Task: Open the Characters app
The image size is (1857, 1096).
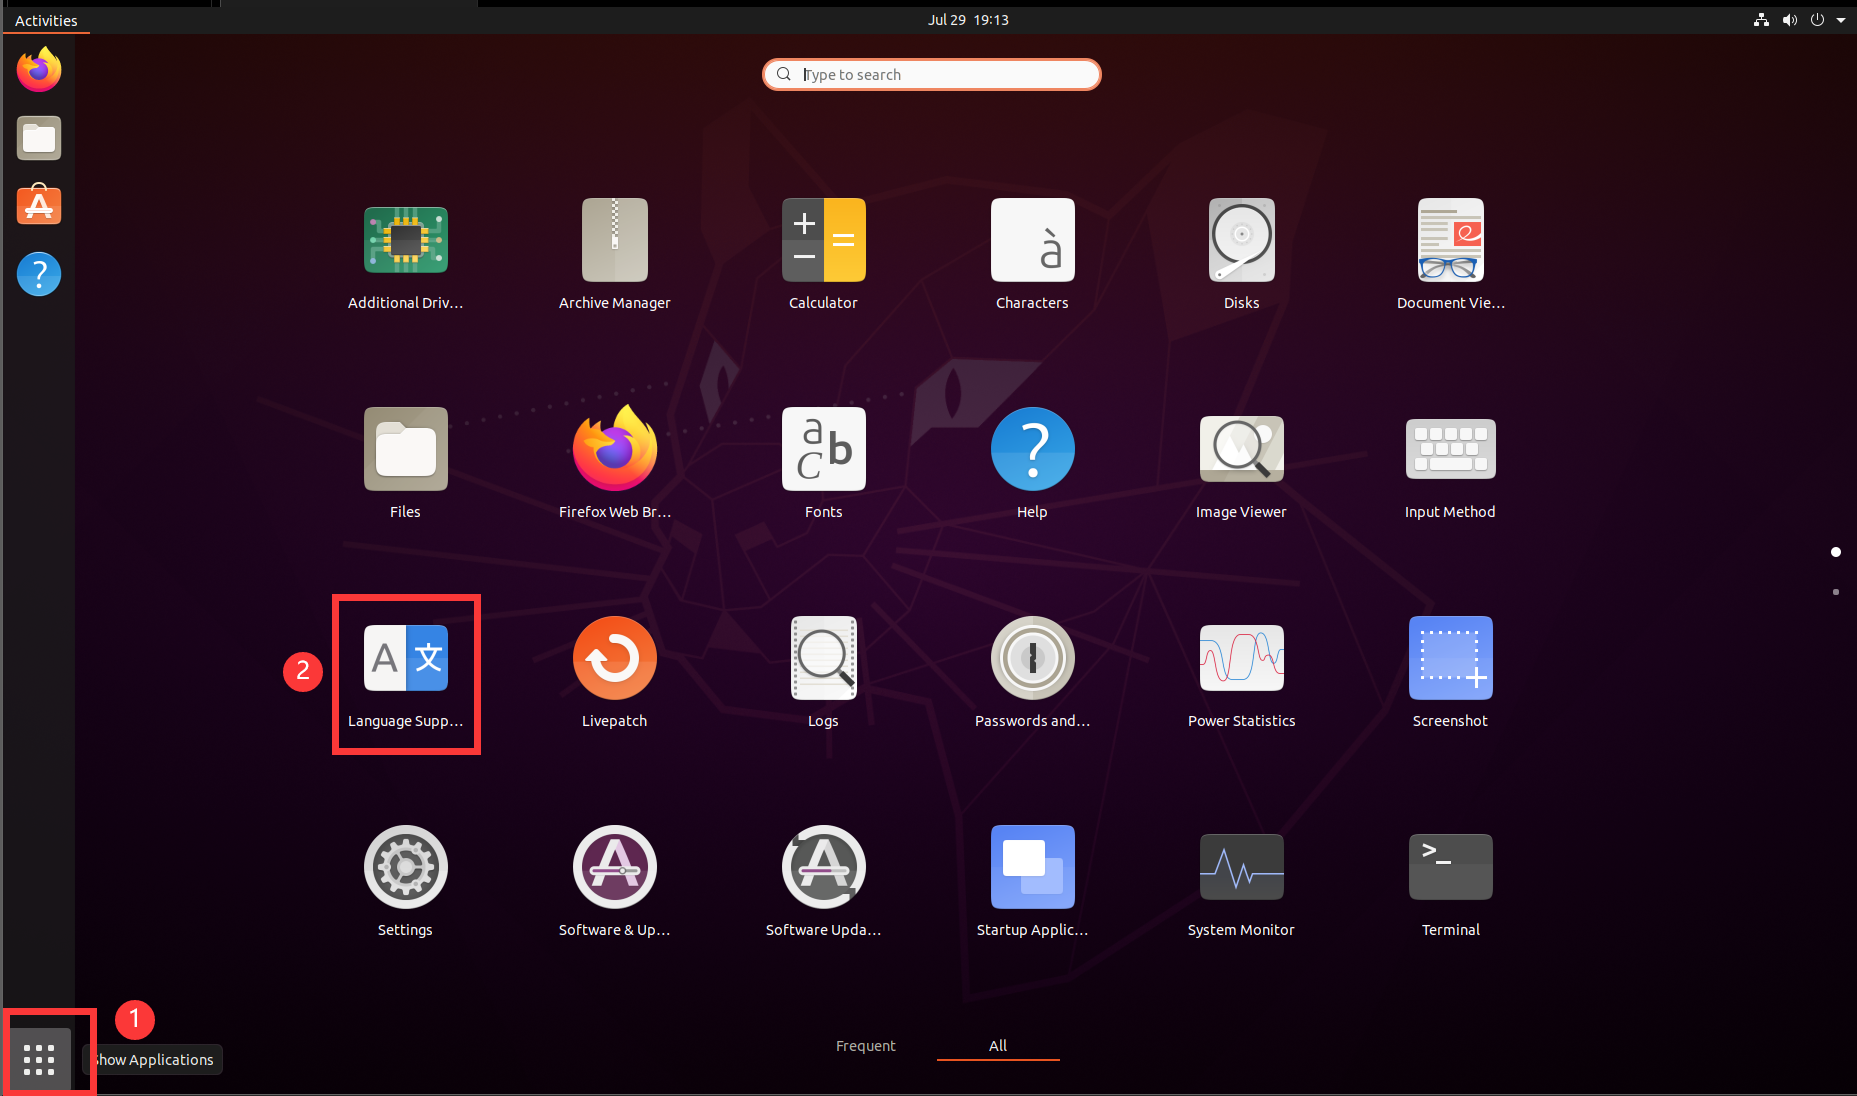Action: pos(1031,253)
